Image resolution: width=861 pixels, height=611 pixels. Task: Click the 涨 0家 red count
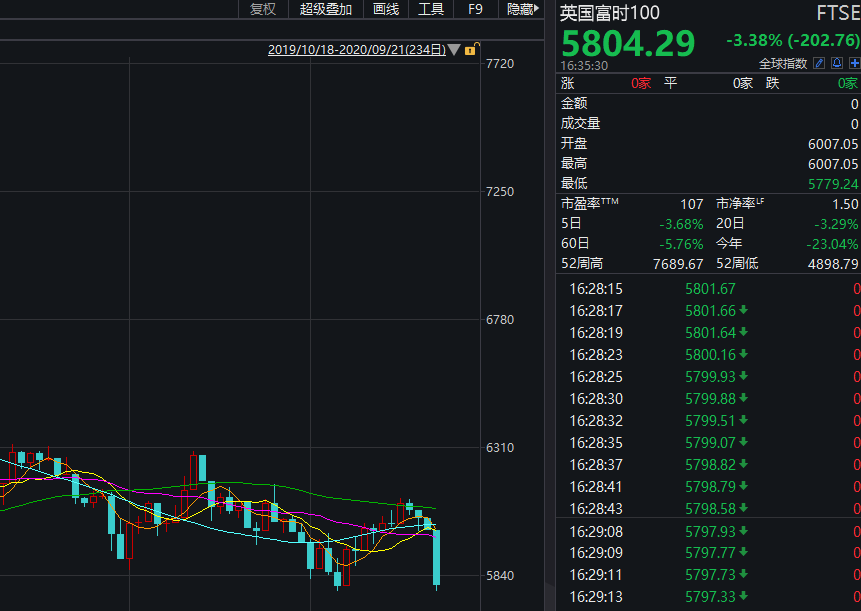click(641, 83)
